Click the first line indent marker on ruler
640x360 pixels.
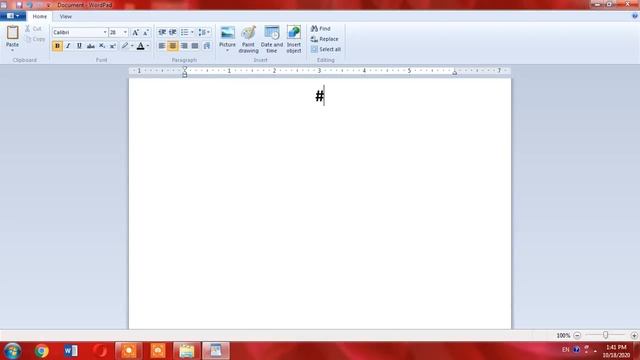tap(185, 69)
